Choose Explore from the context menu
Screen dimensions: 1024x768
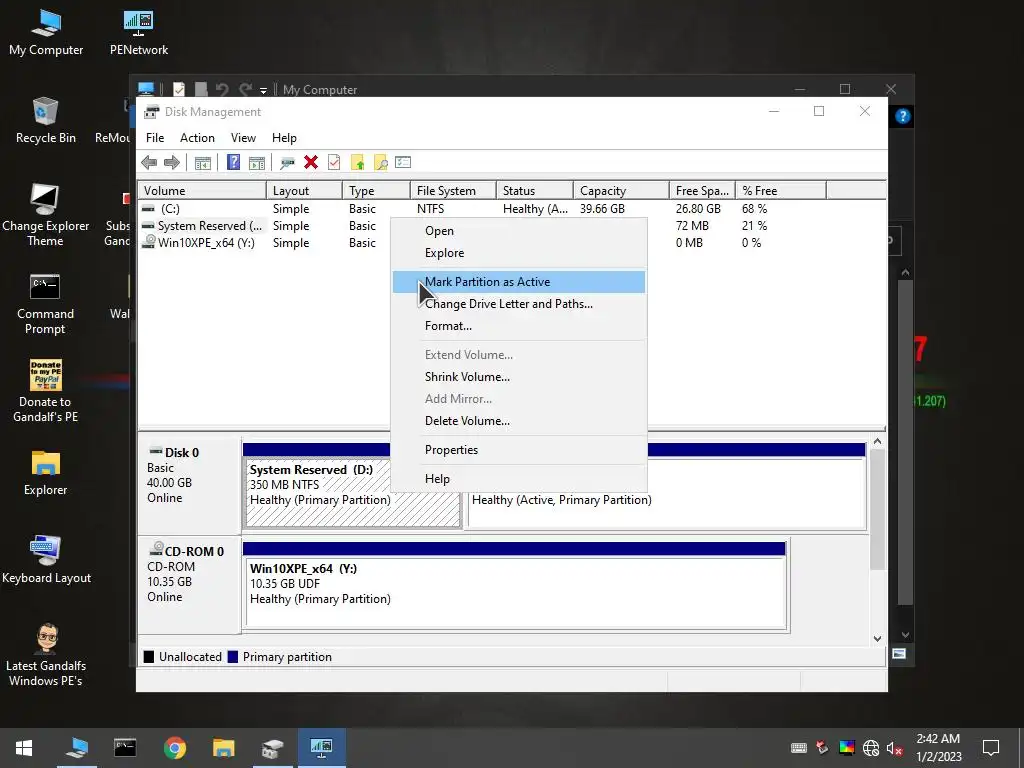click(445, 253)
